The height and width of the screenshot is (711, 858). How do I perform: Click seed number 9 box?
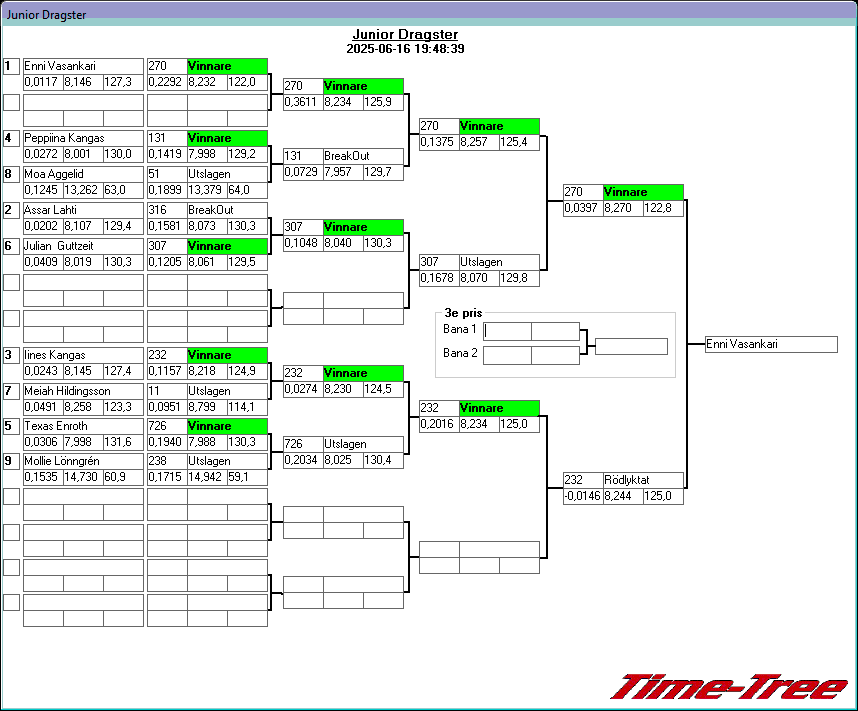[x=11, y=461]
